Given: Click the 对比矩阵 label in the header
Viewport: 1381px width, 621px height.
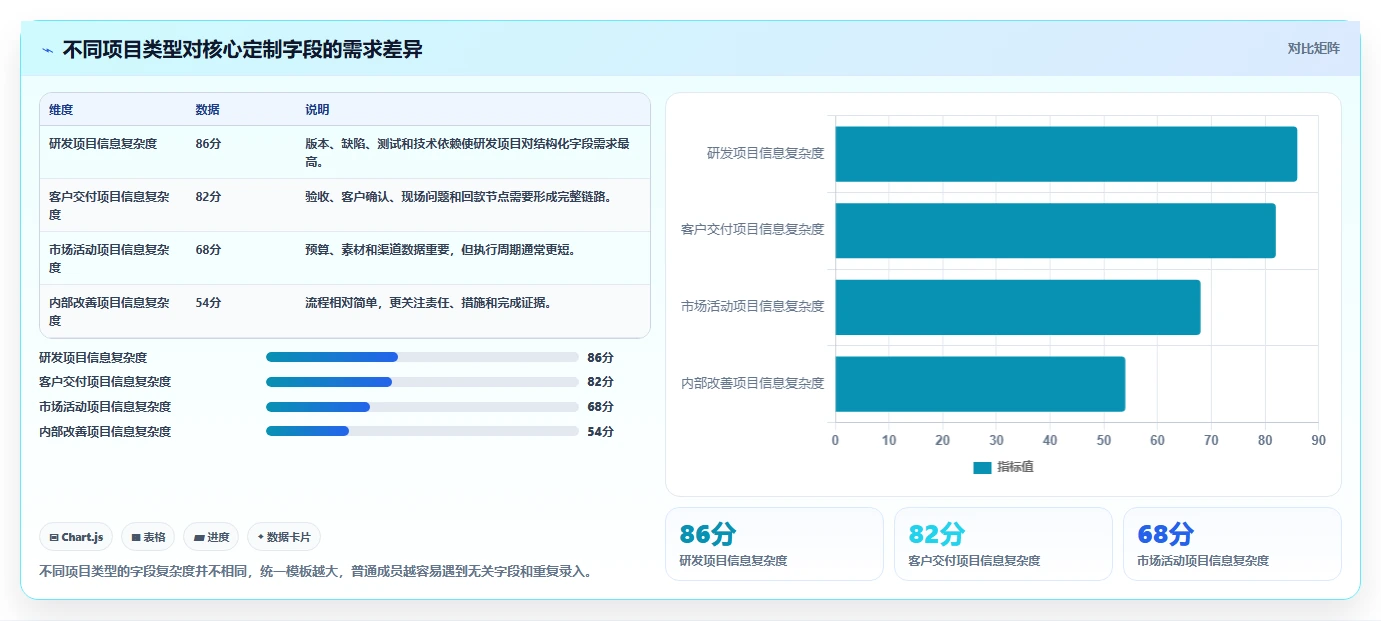Looking at the screenshot, I should tap(1313, 48).
